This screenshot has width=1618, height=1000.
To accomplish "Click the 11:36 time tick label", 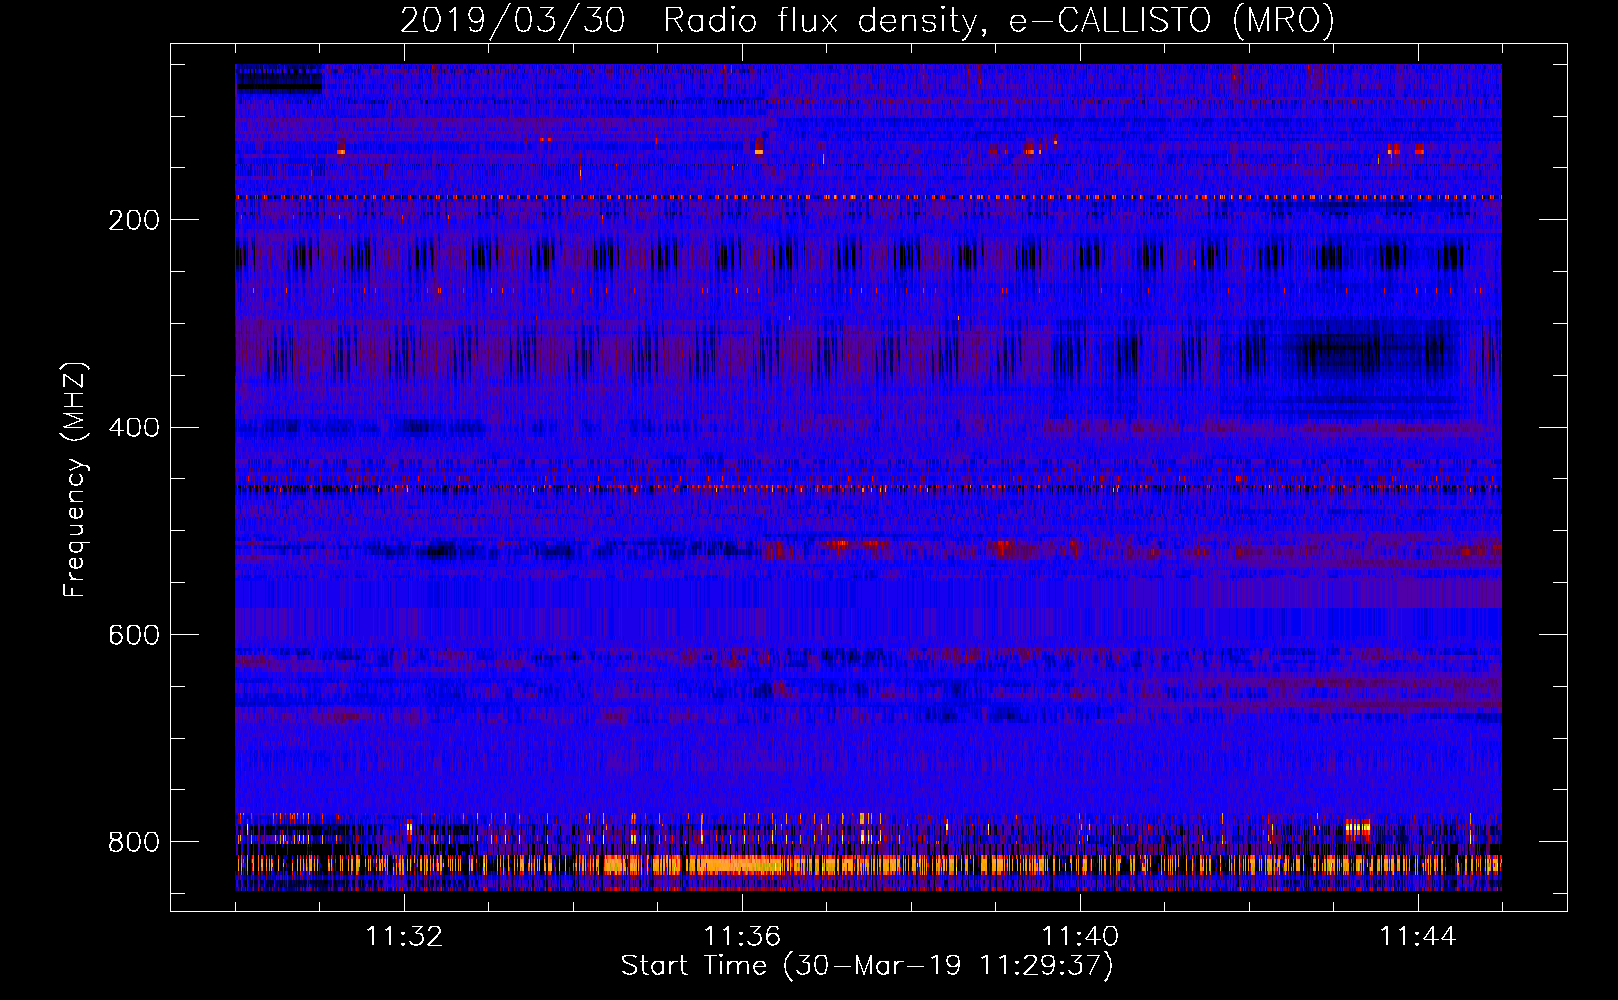I will point(742,937).
